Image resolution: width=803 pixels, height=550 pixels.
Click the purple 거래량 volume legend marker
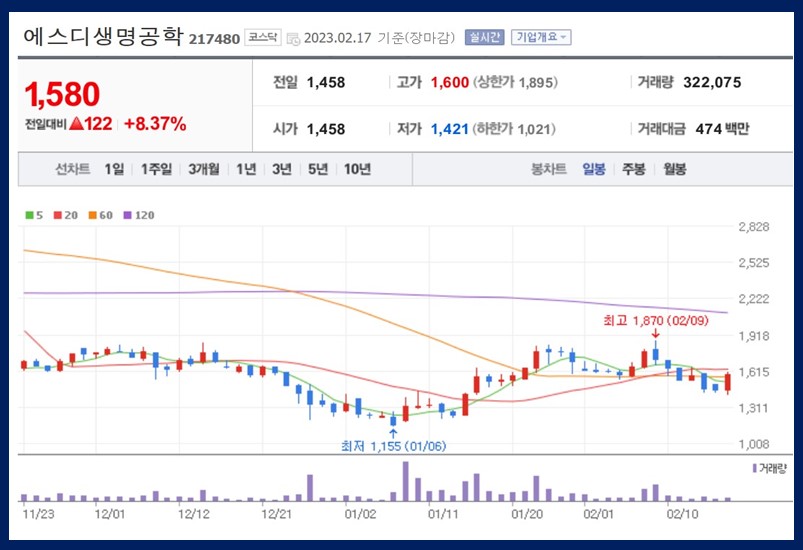click(754, 468)
